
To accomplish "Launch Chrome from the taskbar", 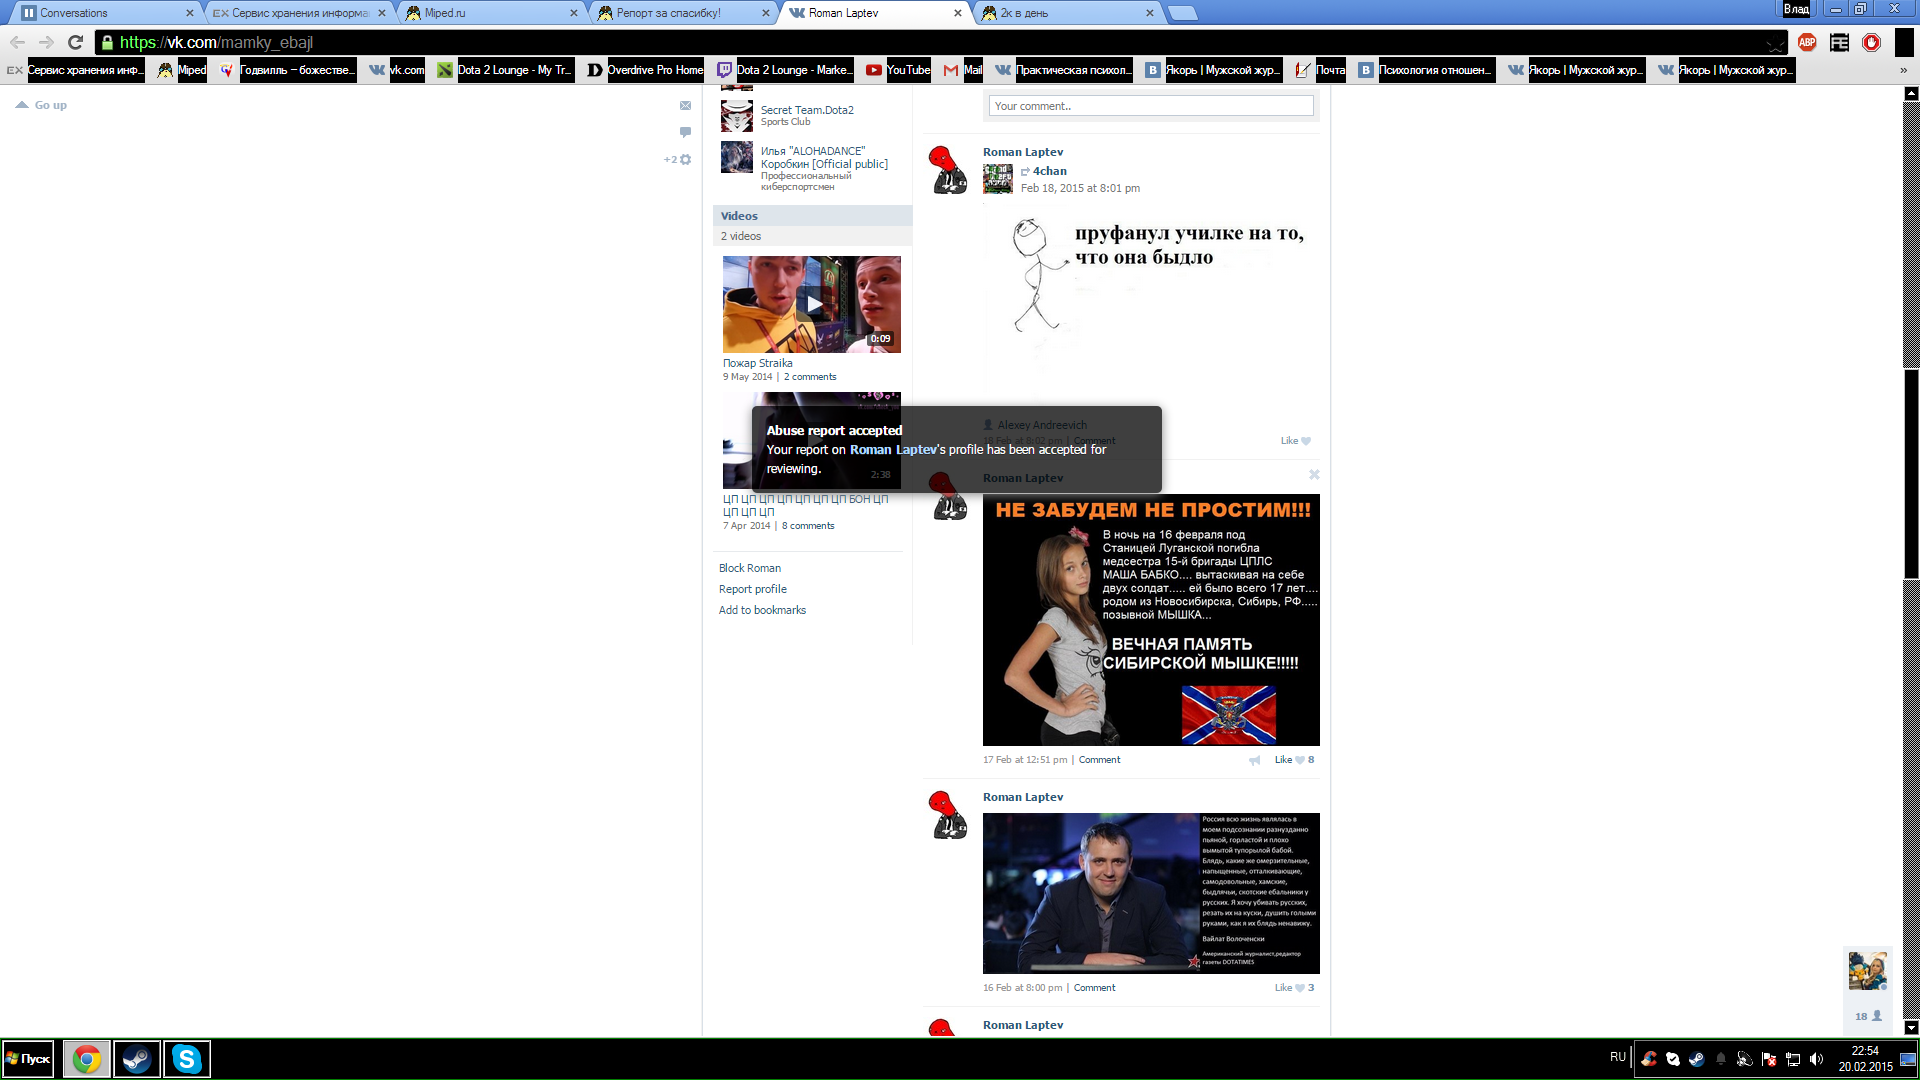I will point(87,1059).
